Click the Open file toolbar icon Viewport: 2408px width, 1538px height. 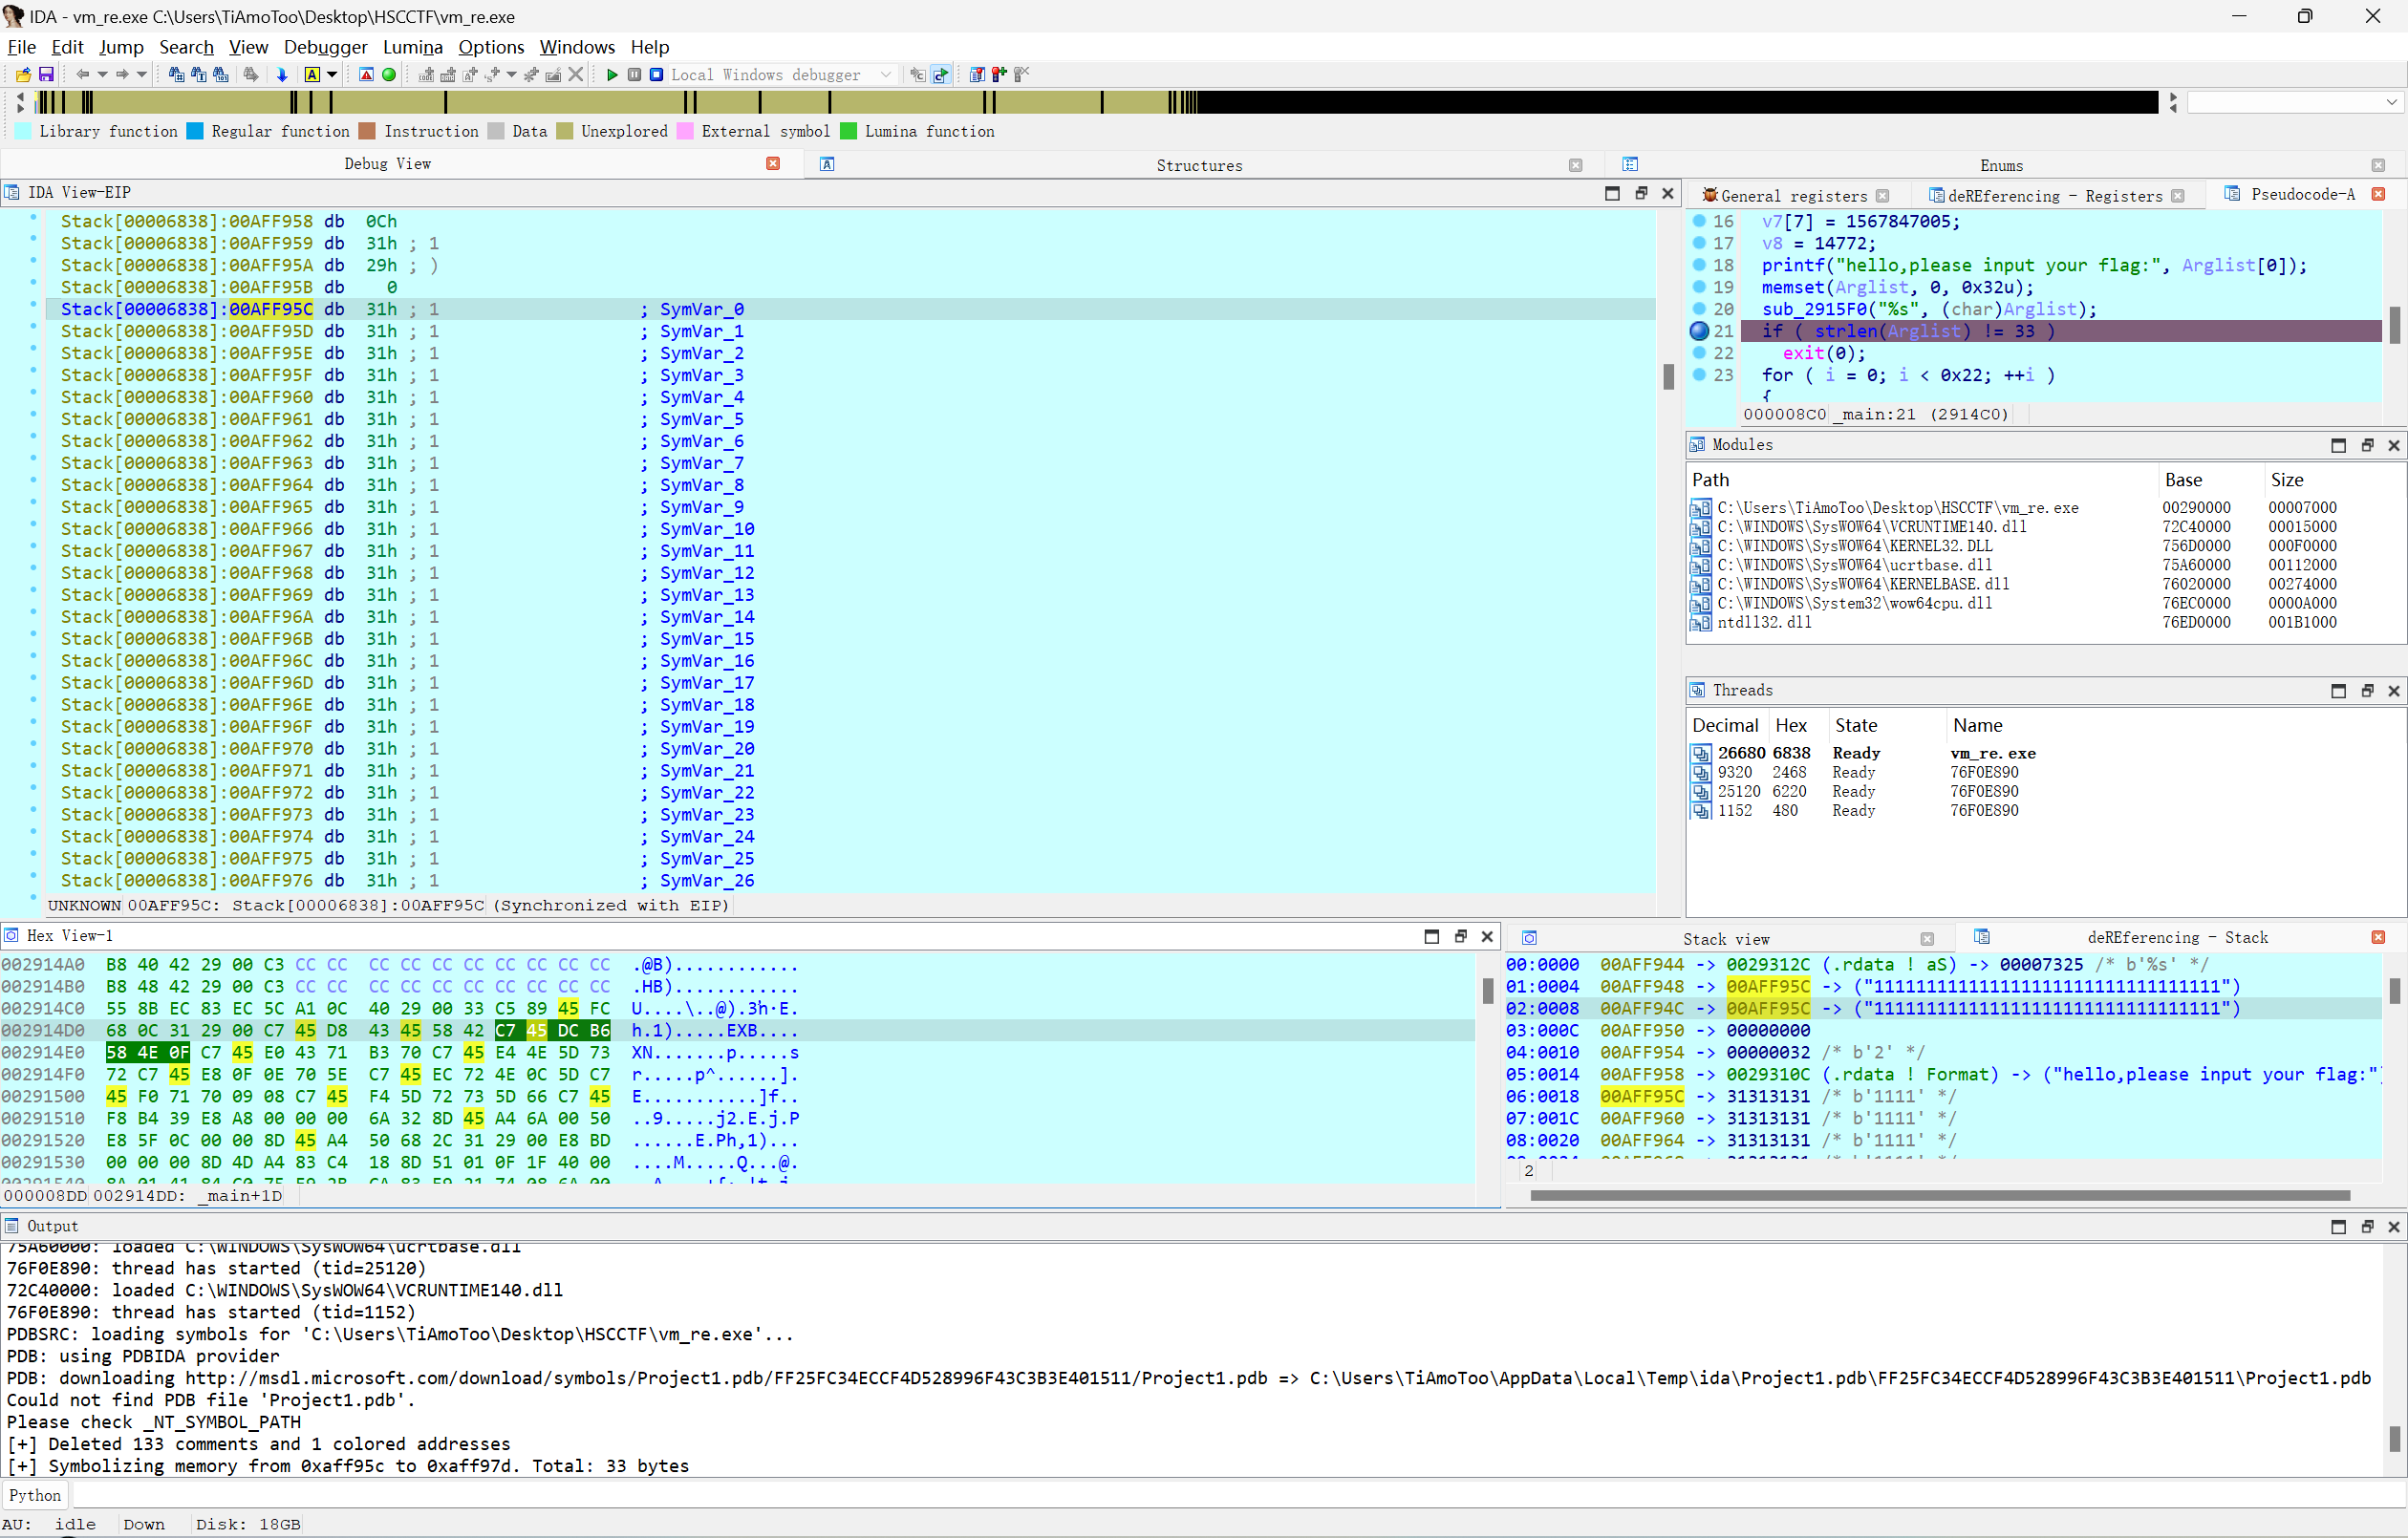(23, 75)
